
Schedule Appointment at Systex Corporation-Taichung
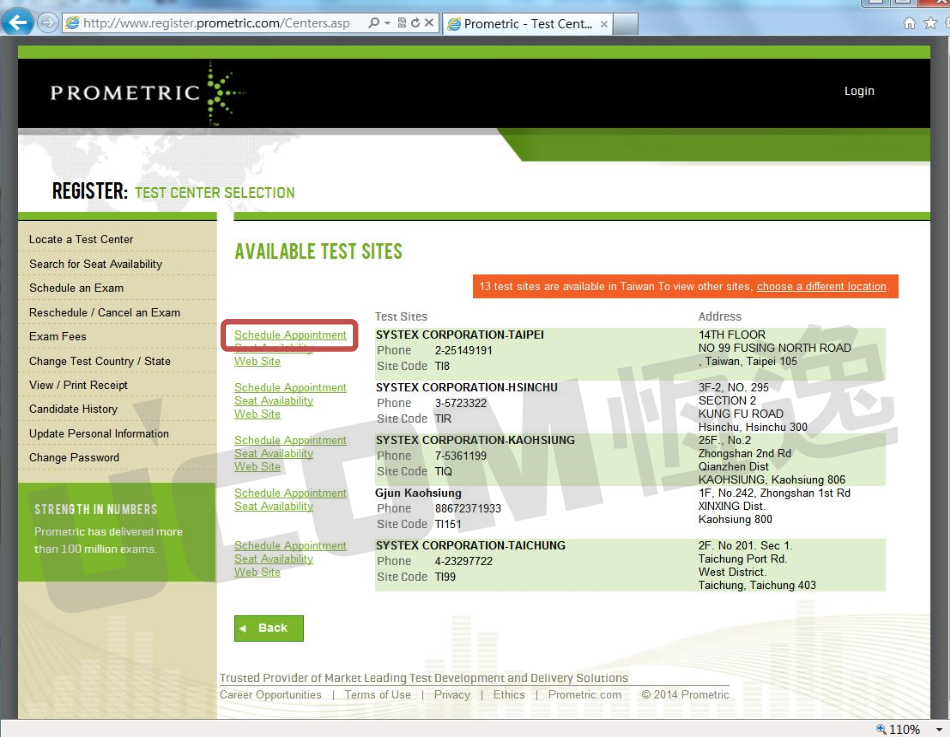(x=290, y=545)
